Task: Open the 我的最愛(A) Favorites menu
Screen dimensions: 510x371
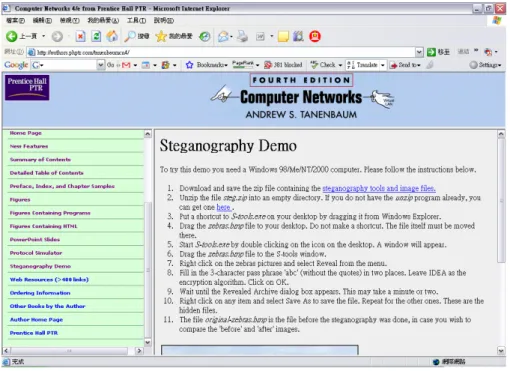Action: click(x=103, y=21)
